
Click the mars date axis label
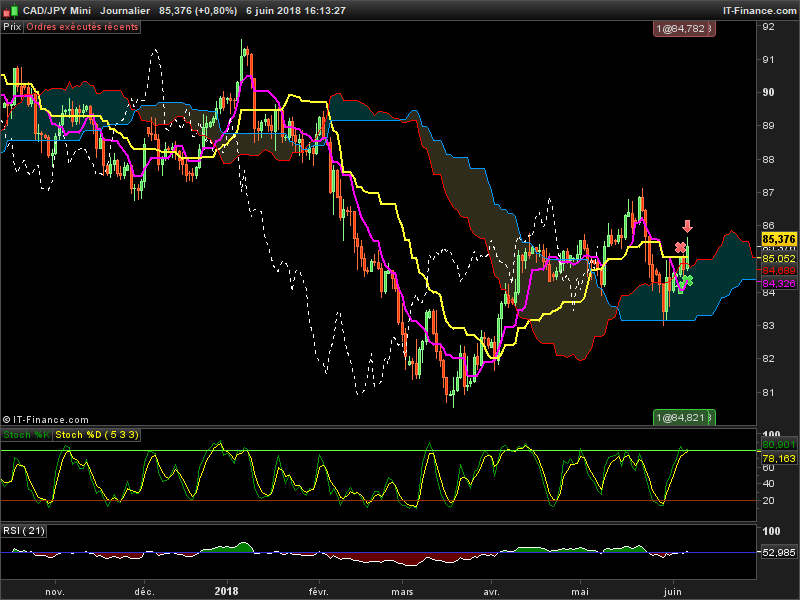click(x=402, y=591)
